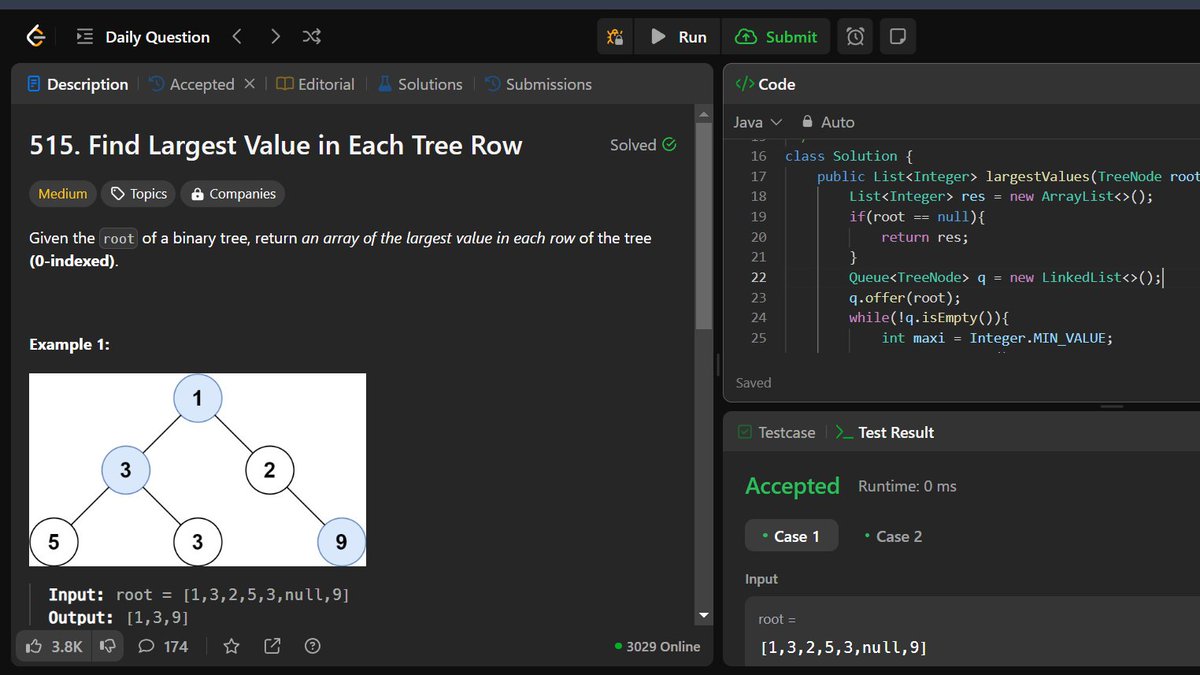Click the root input value field
The height and width of the screenshot is (675, 1200).
[x=972, y=634]
